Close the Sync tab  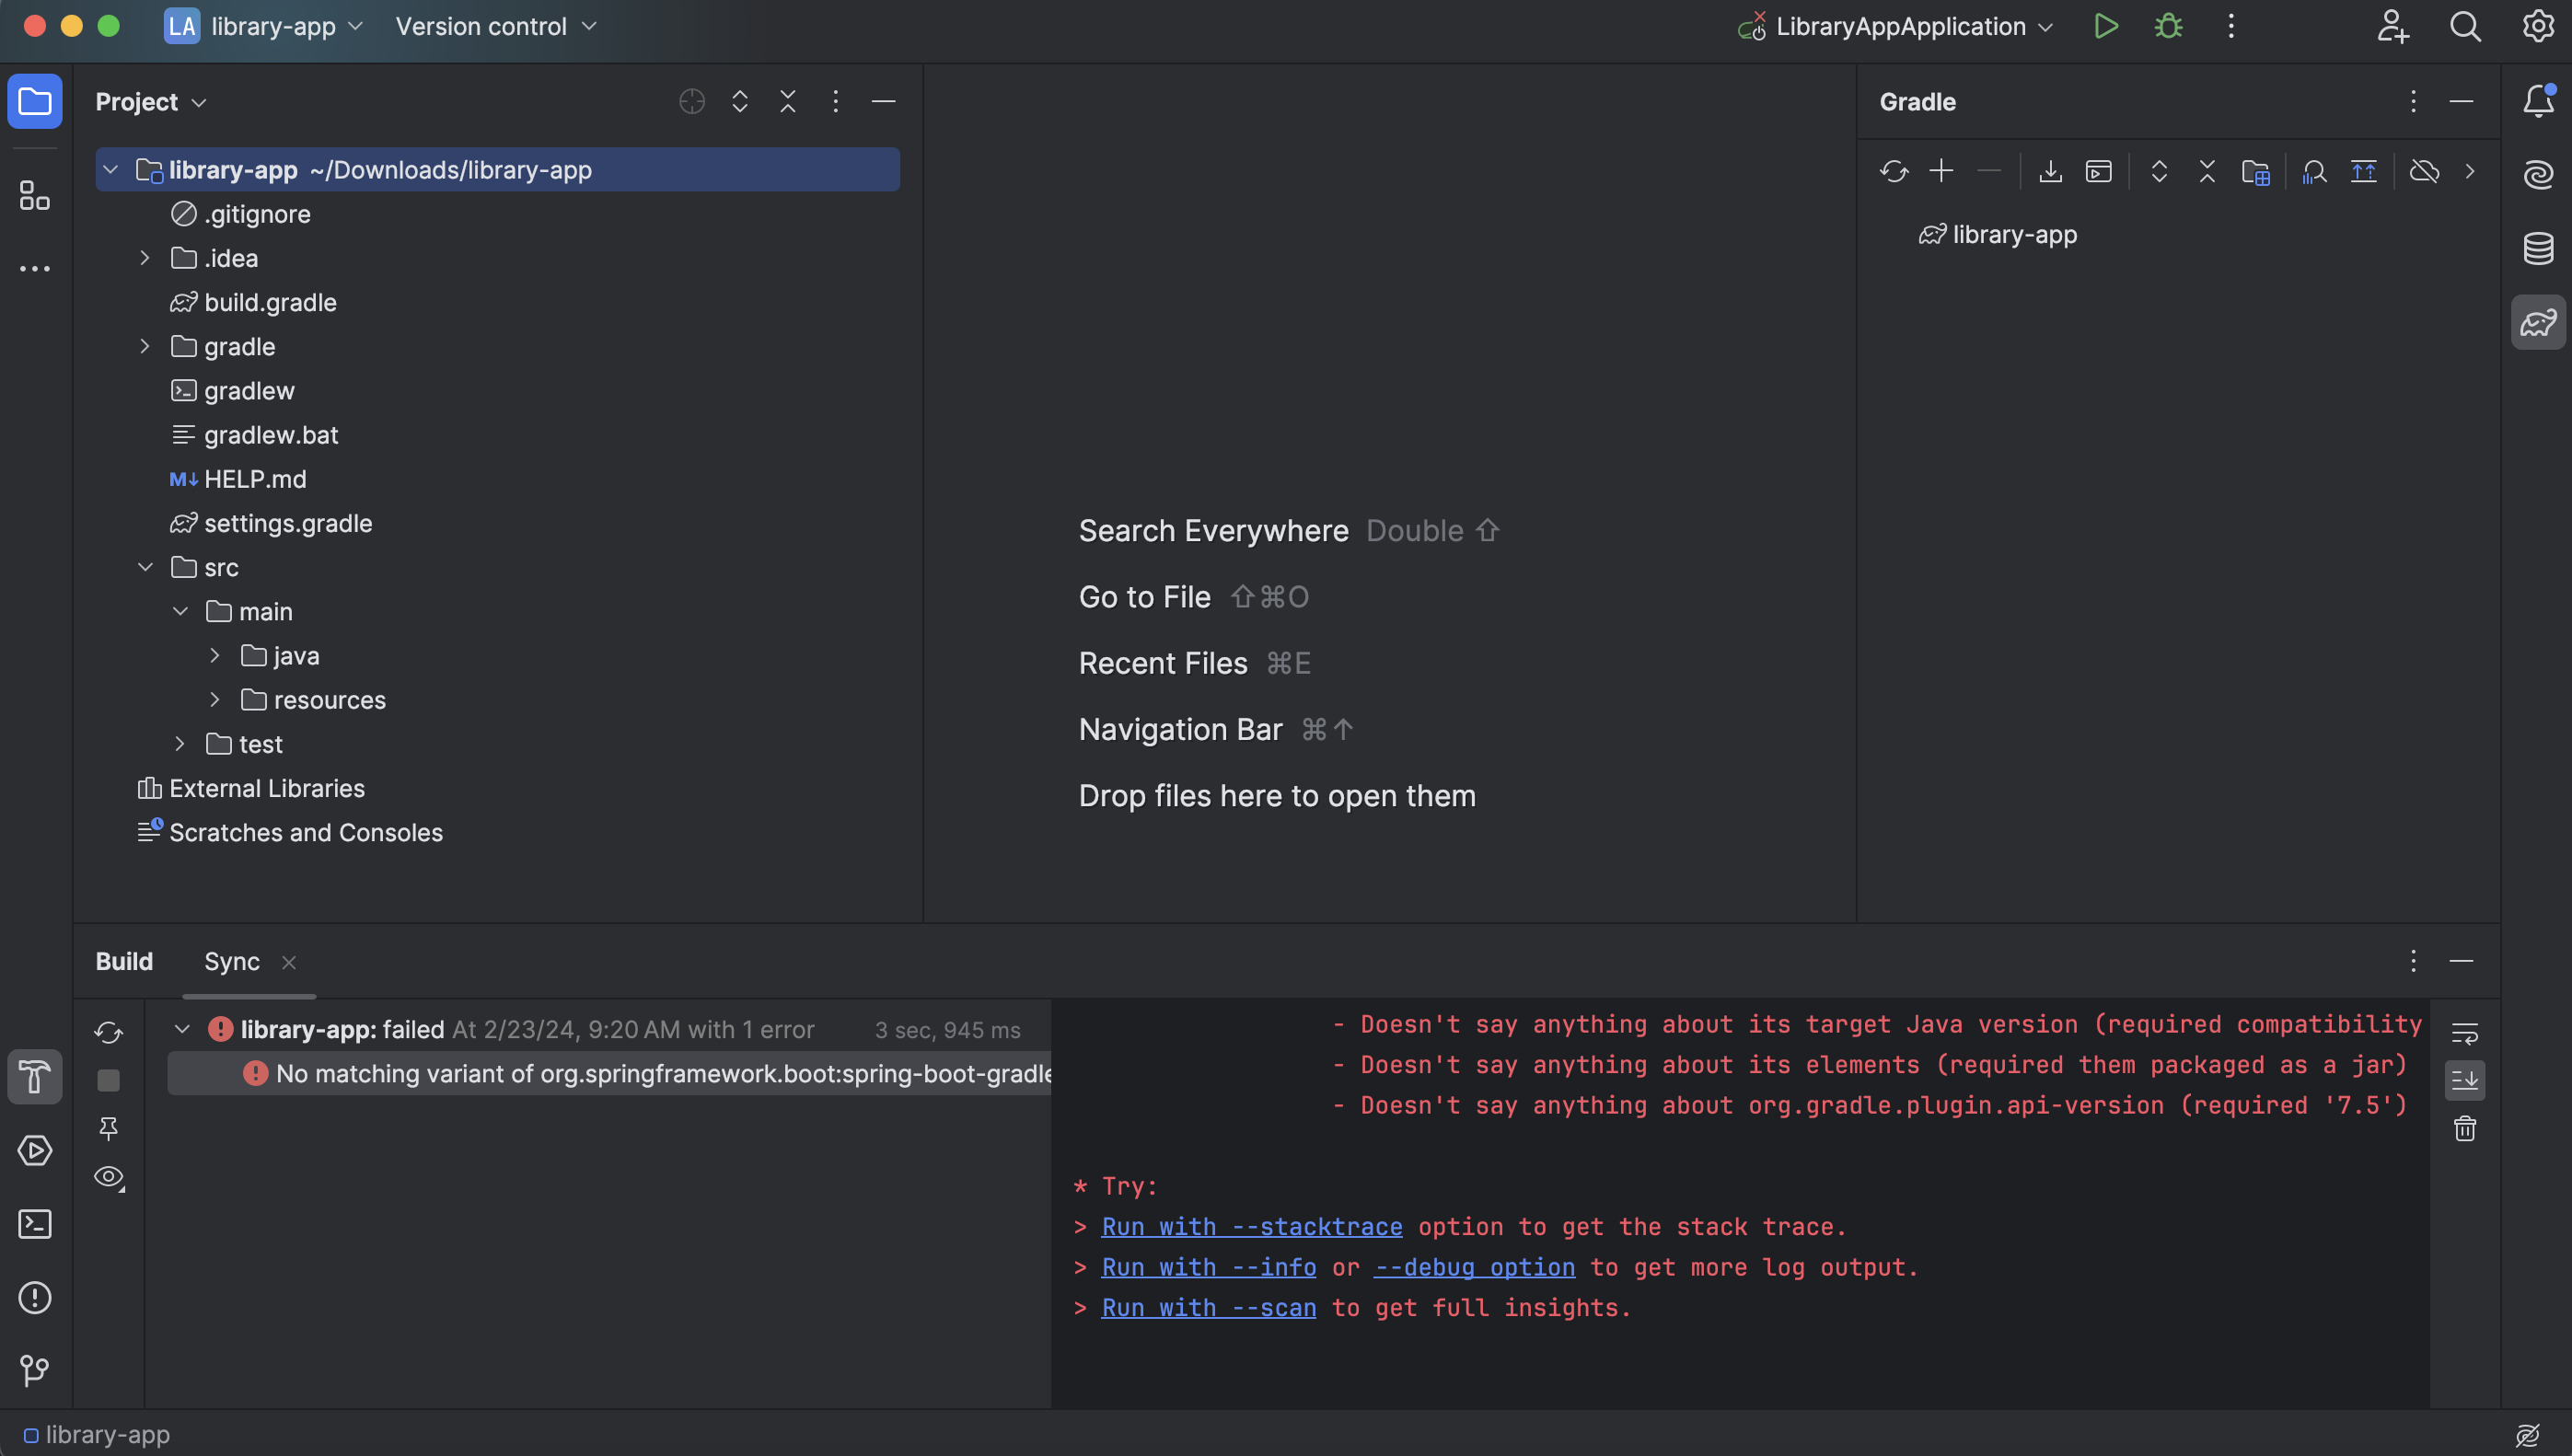click(x=289, y=962)
